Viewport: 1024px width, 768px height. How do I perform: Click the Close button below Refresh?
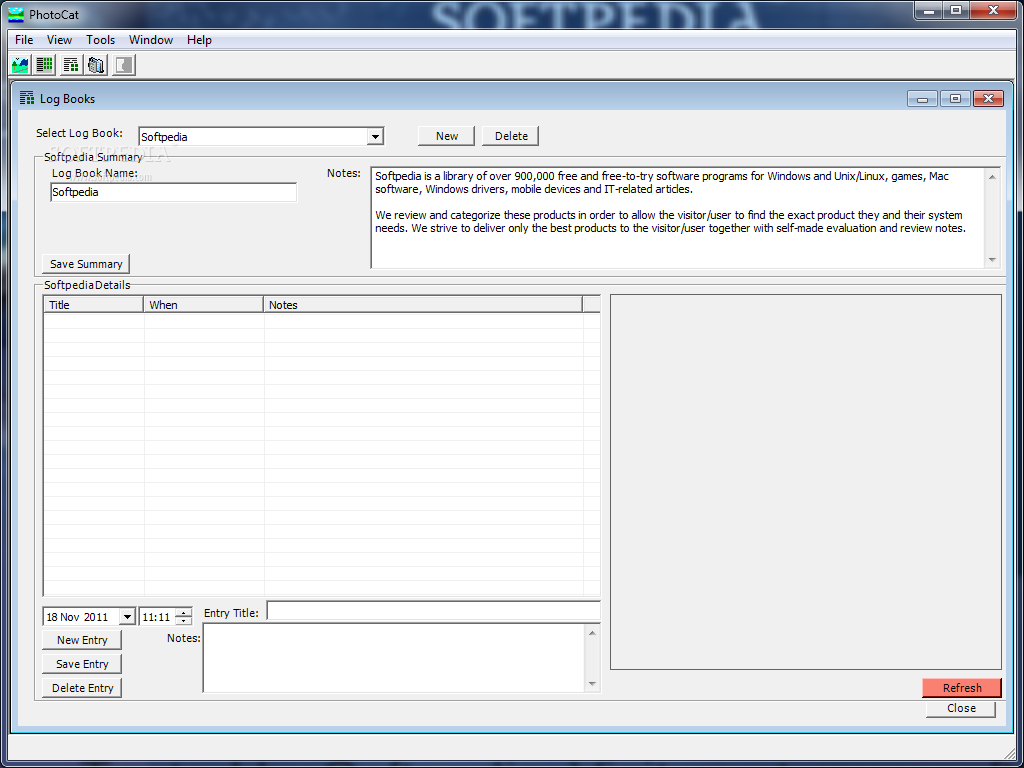click(961, 709)
